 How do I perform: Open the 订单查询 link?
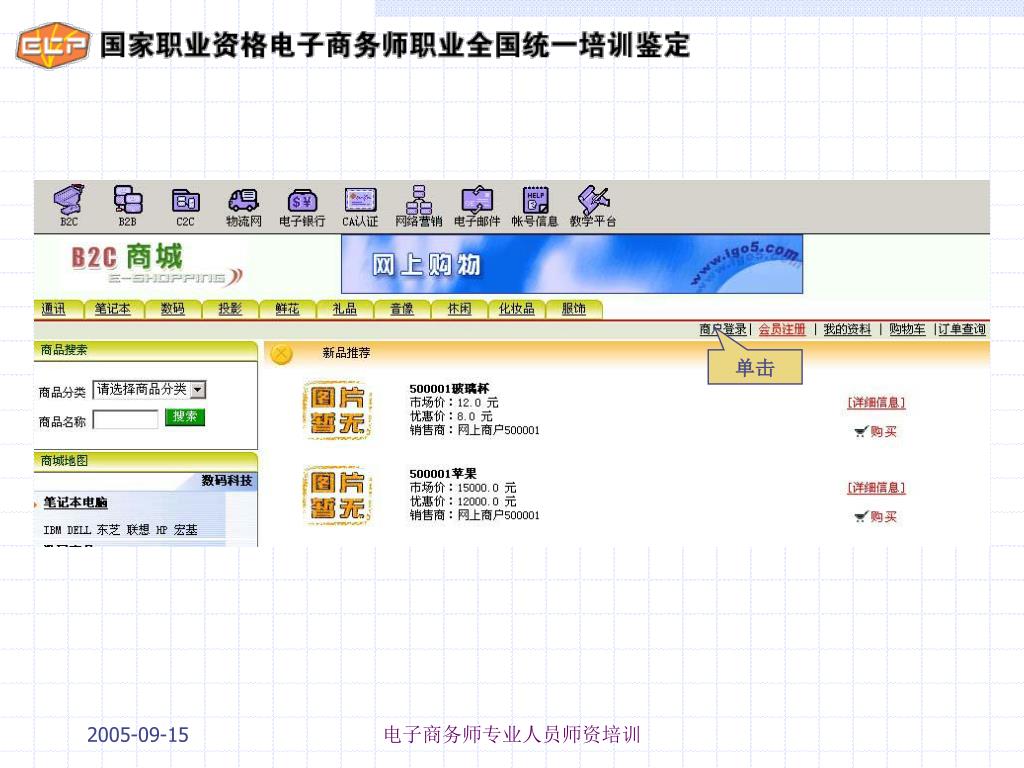click(x=962, y=329)
